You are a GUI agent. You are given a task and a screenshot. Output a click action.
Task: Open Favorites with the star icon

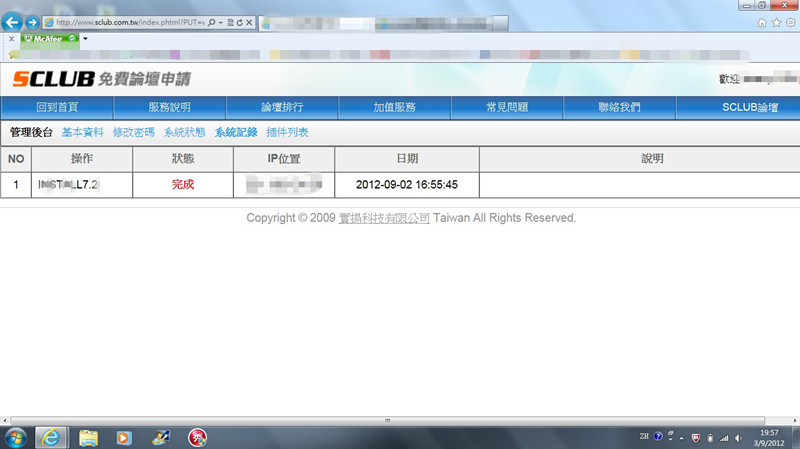[776, 22]
